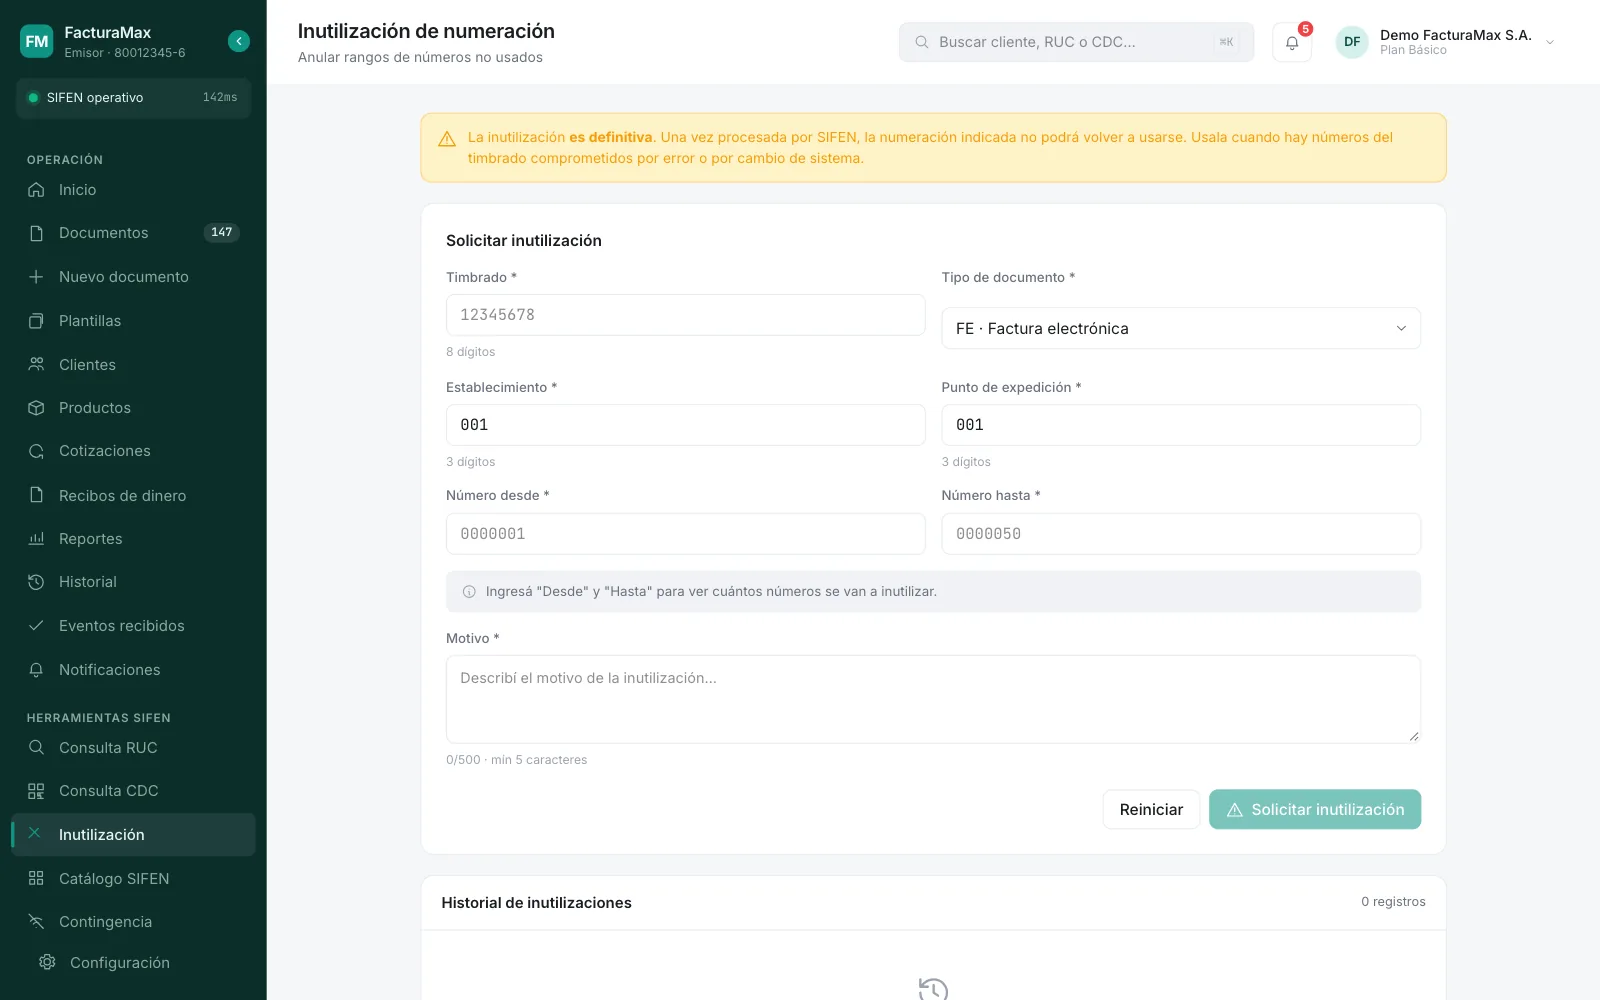Click the Cotizaciones icon in sidebar
The image size is (1600, 1000).
point(36,451)
